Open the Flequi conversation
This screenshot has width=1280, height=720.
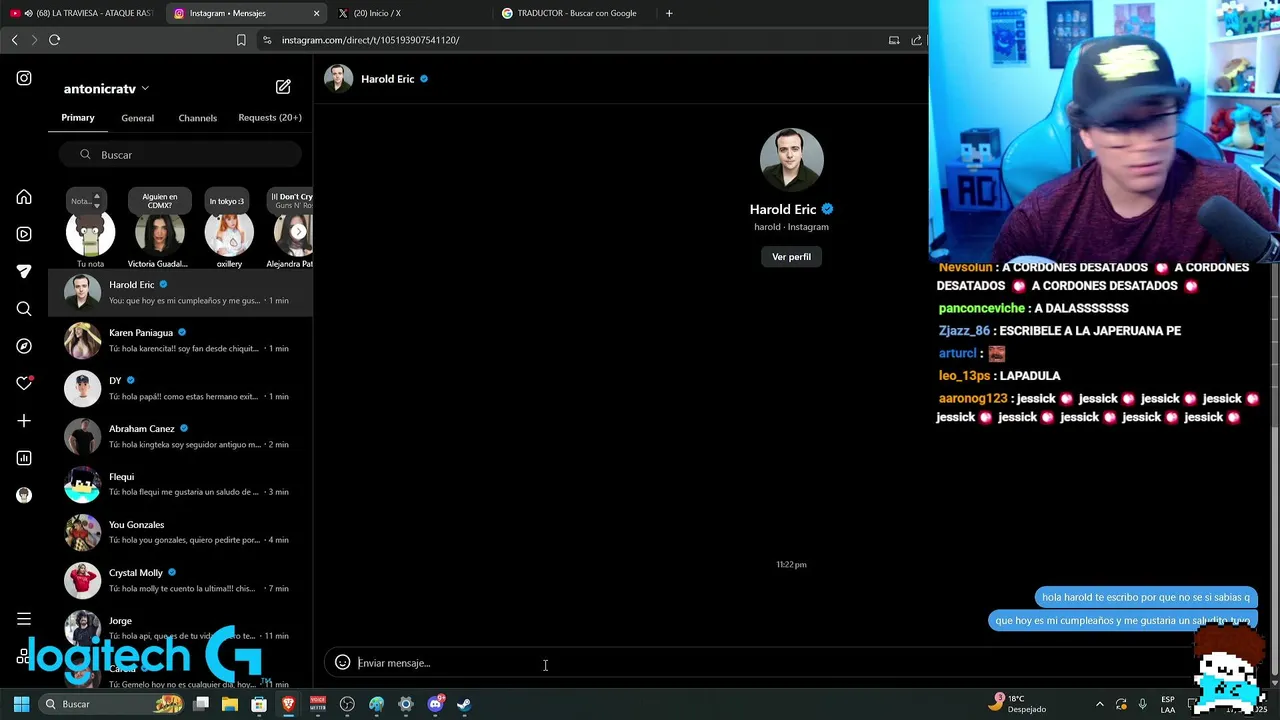tap(180, 484)
